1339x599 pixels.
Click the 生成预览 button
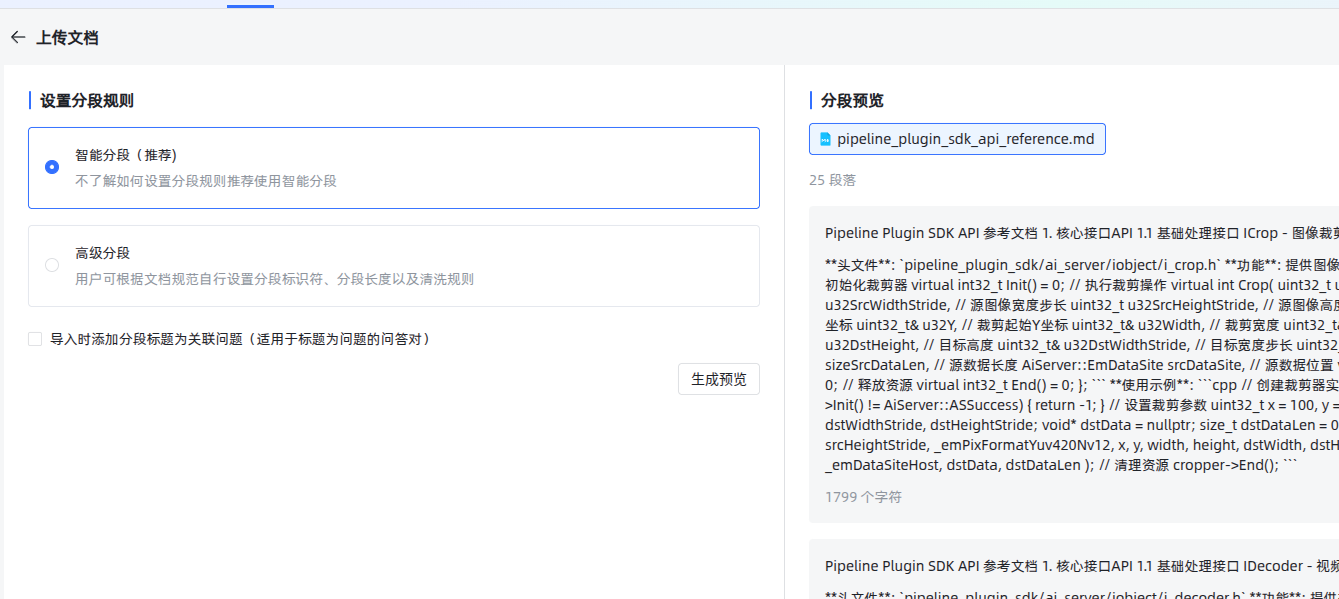(719, 379)
